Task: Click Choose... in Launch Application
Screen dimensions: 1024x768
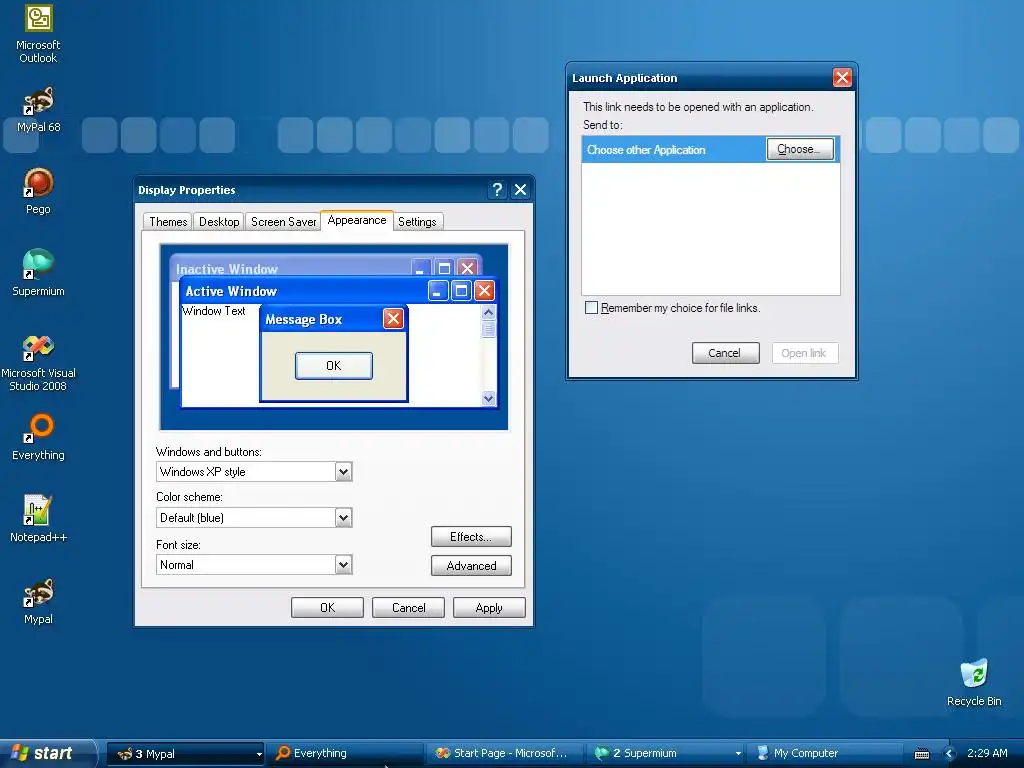Action: pos(800,150)
